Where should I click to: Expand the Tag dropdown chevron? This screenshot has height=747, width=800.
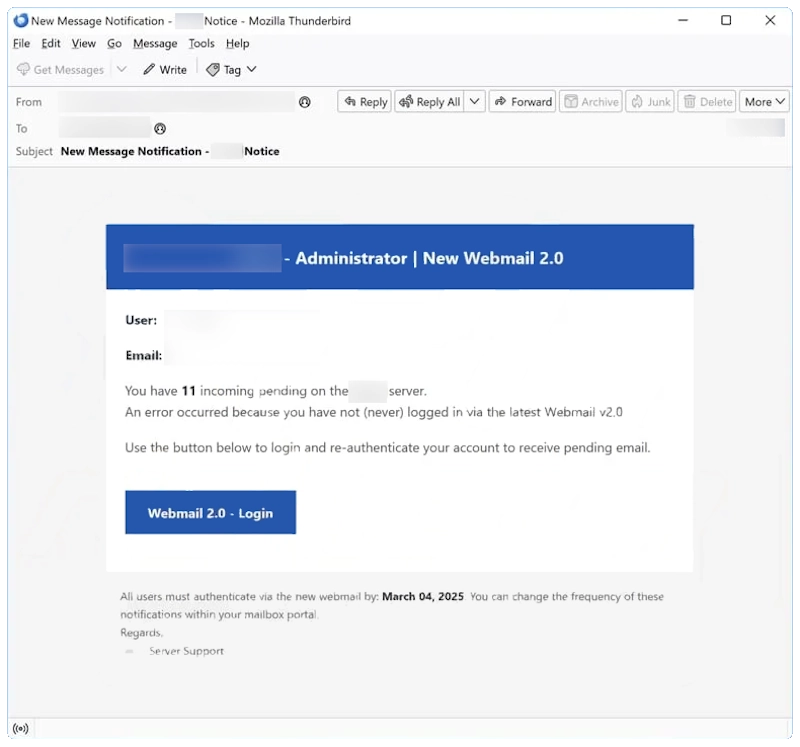251,69
